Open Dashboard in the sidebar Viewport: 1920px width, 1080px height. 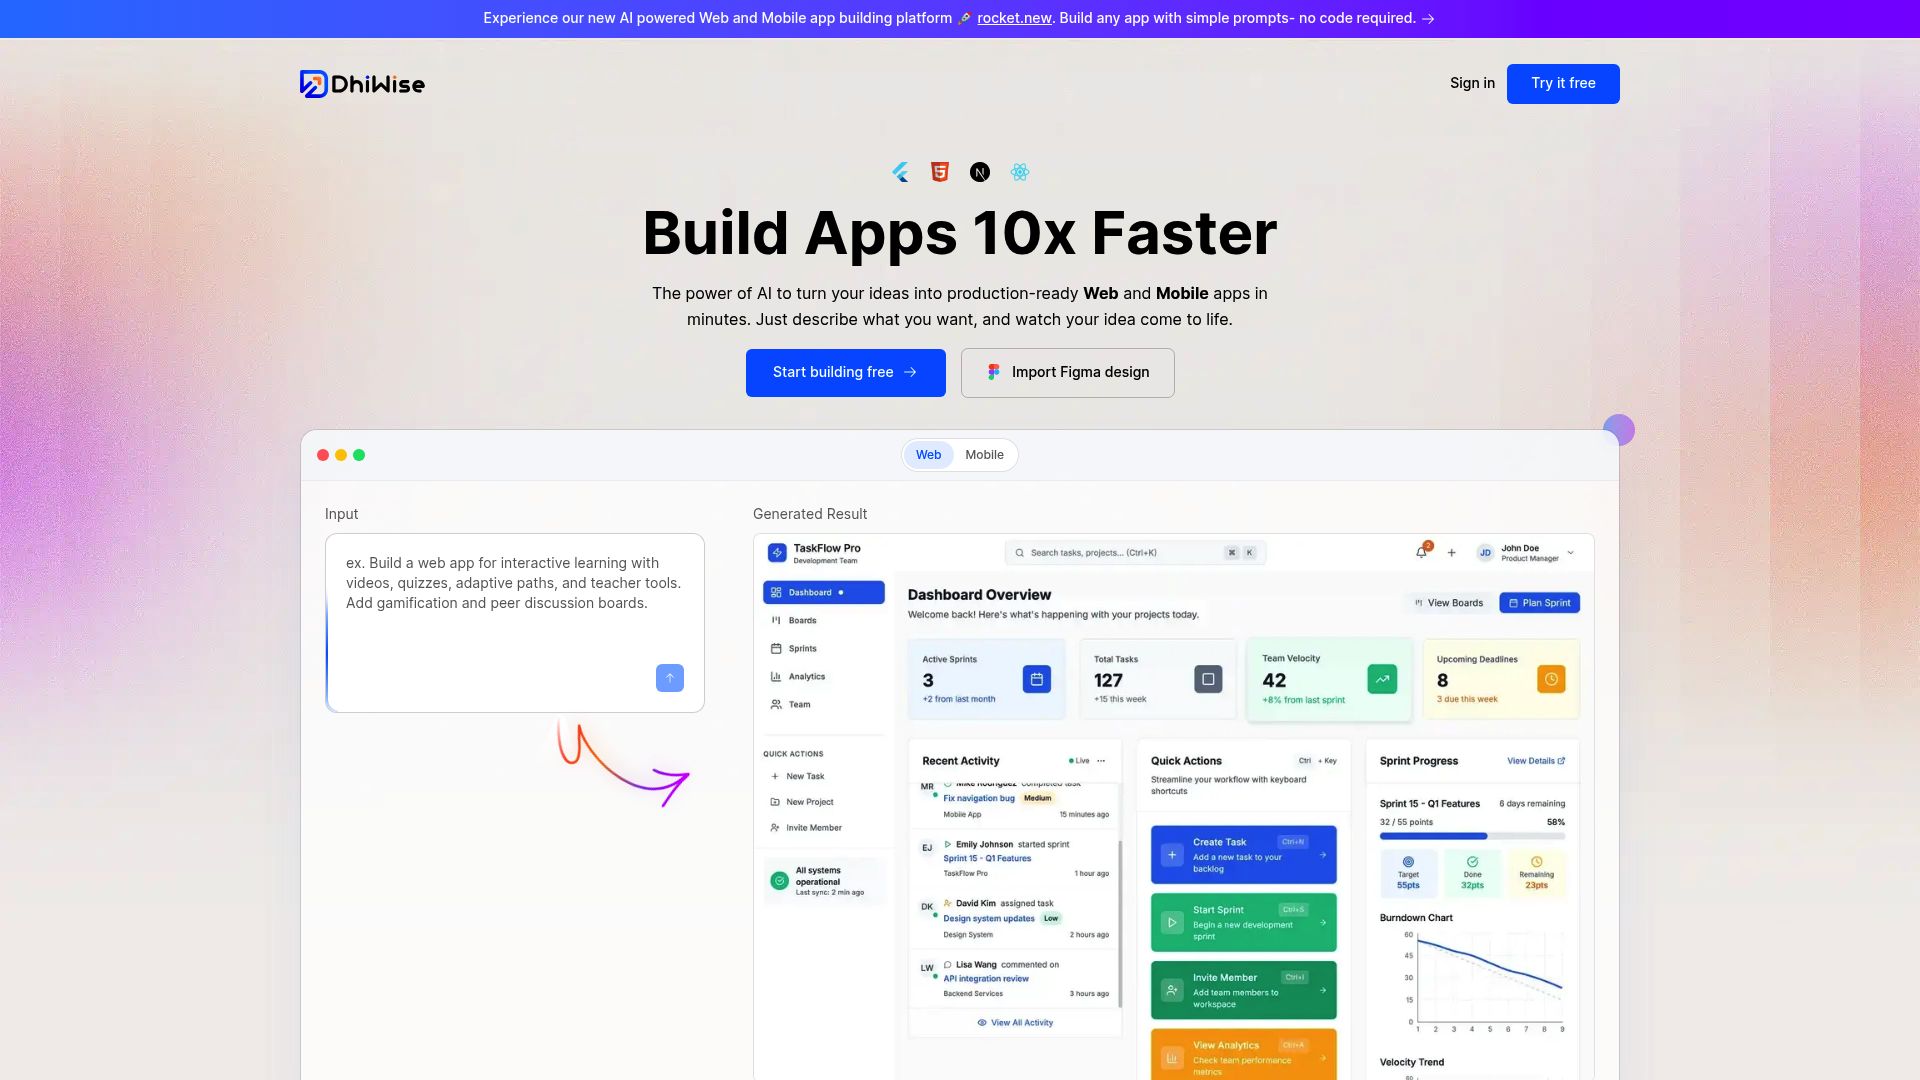point(824,593)
